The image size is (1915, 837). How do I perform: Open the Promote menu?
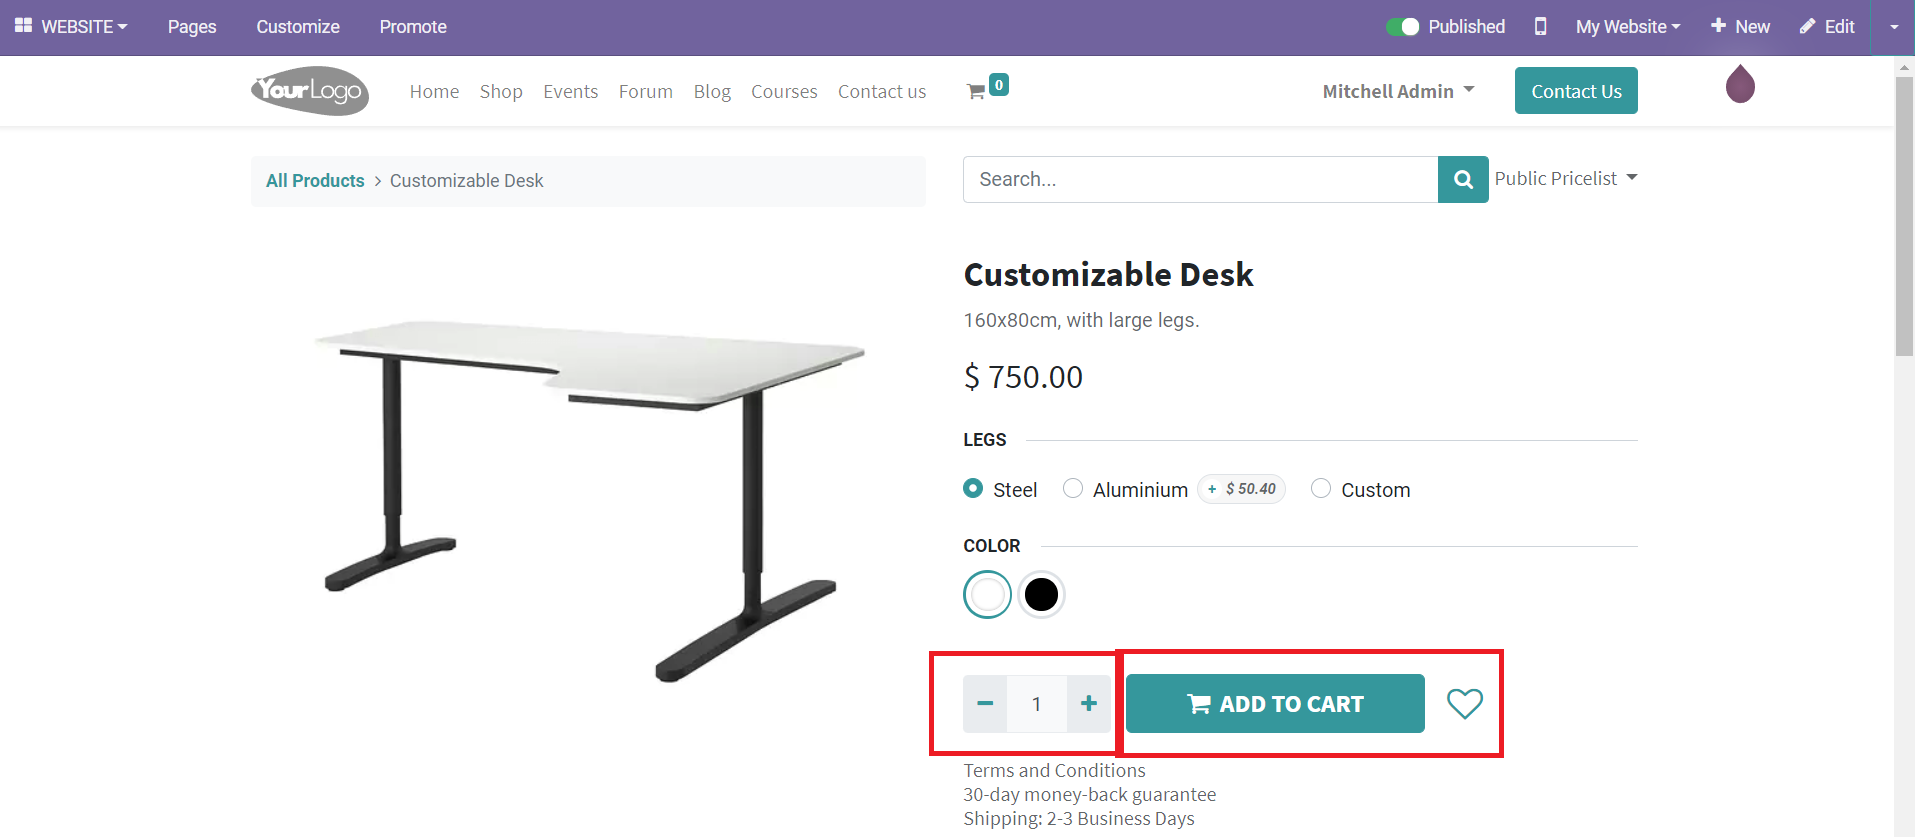click(x=412, y=27)
